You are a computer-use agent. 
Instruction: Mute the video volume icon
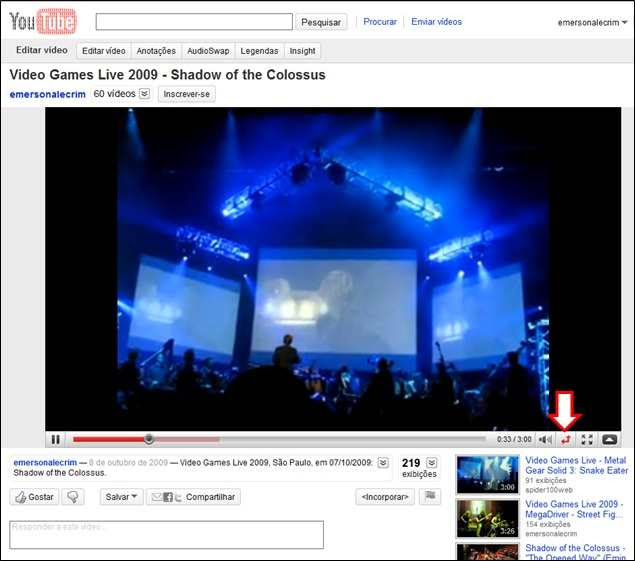545,439
